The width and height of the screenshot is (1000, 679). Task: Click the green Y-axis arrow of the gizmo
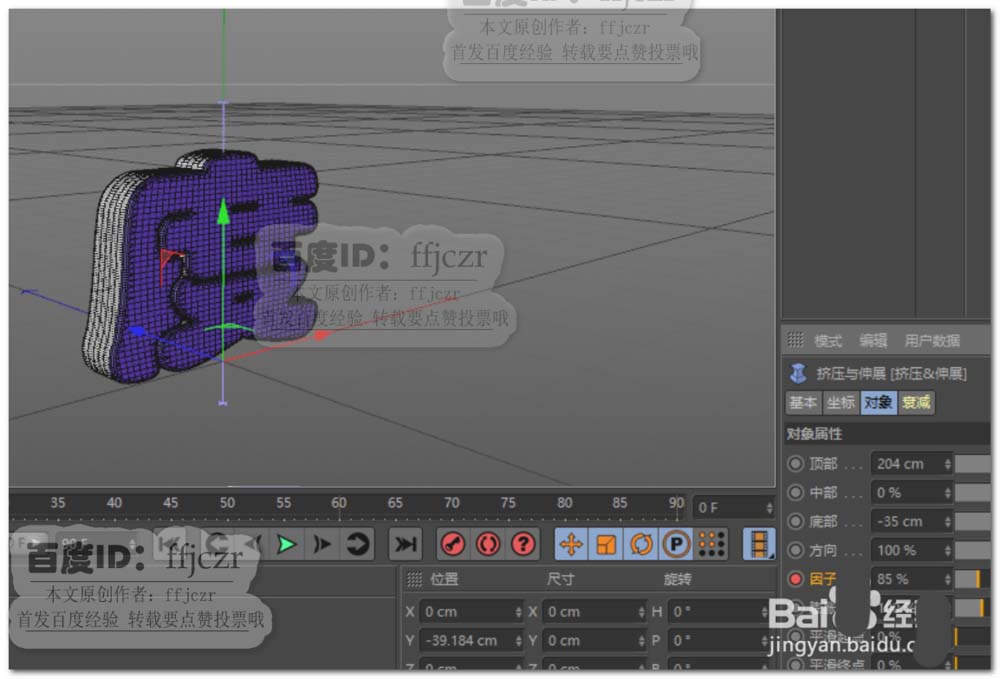[x=223, y=212]
